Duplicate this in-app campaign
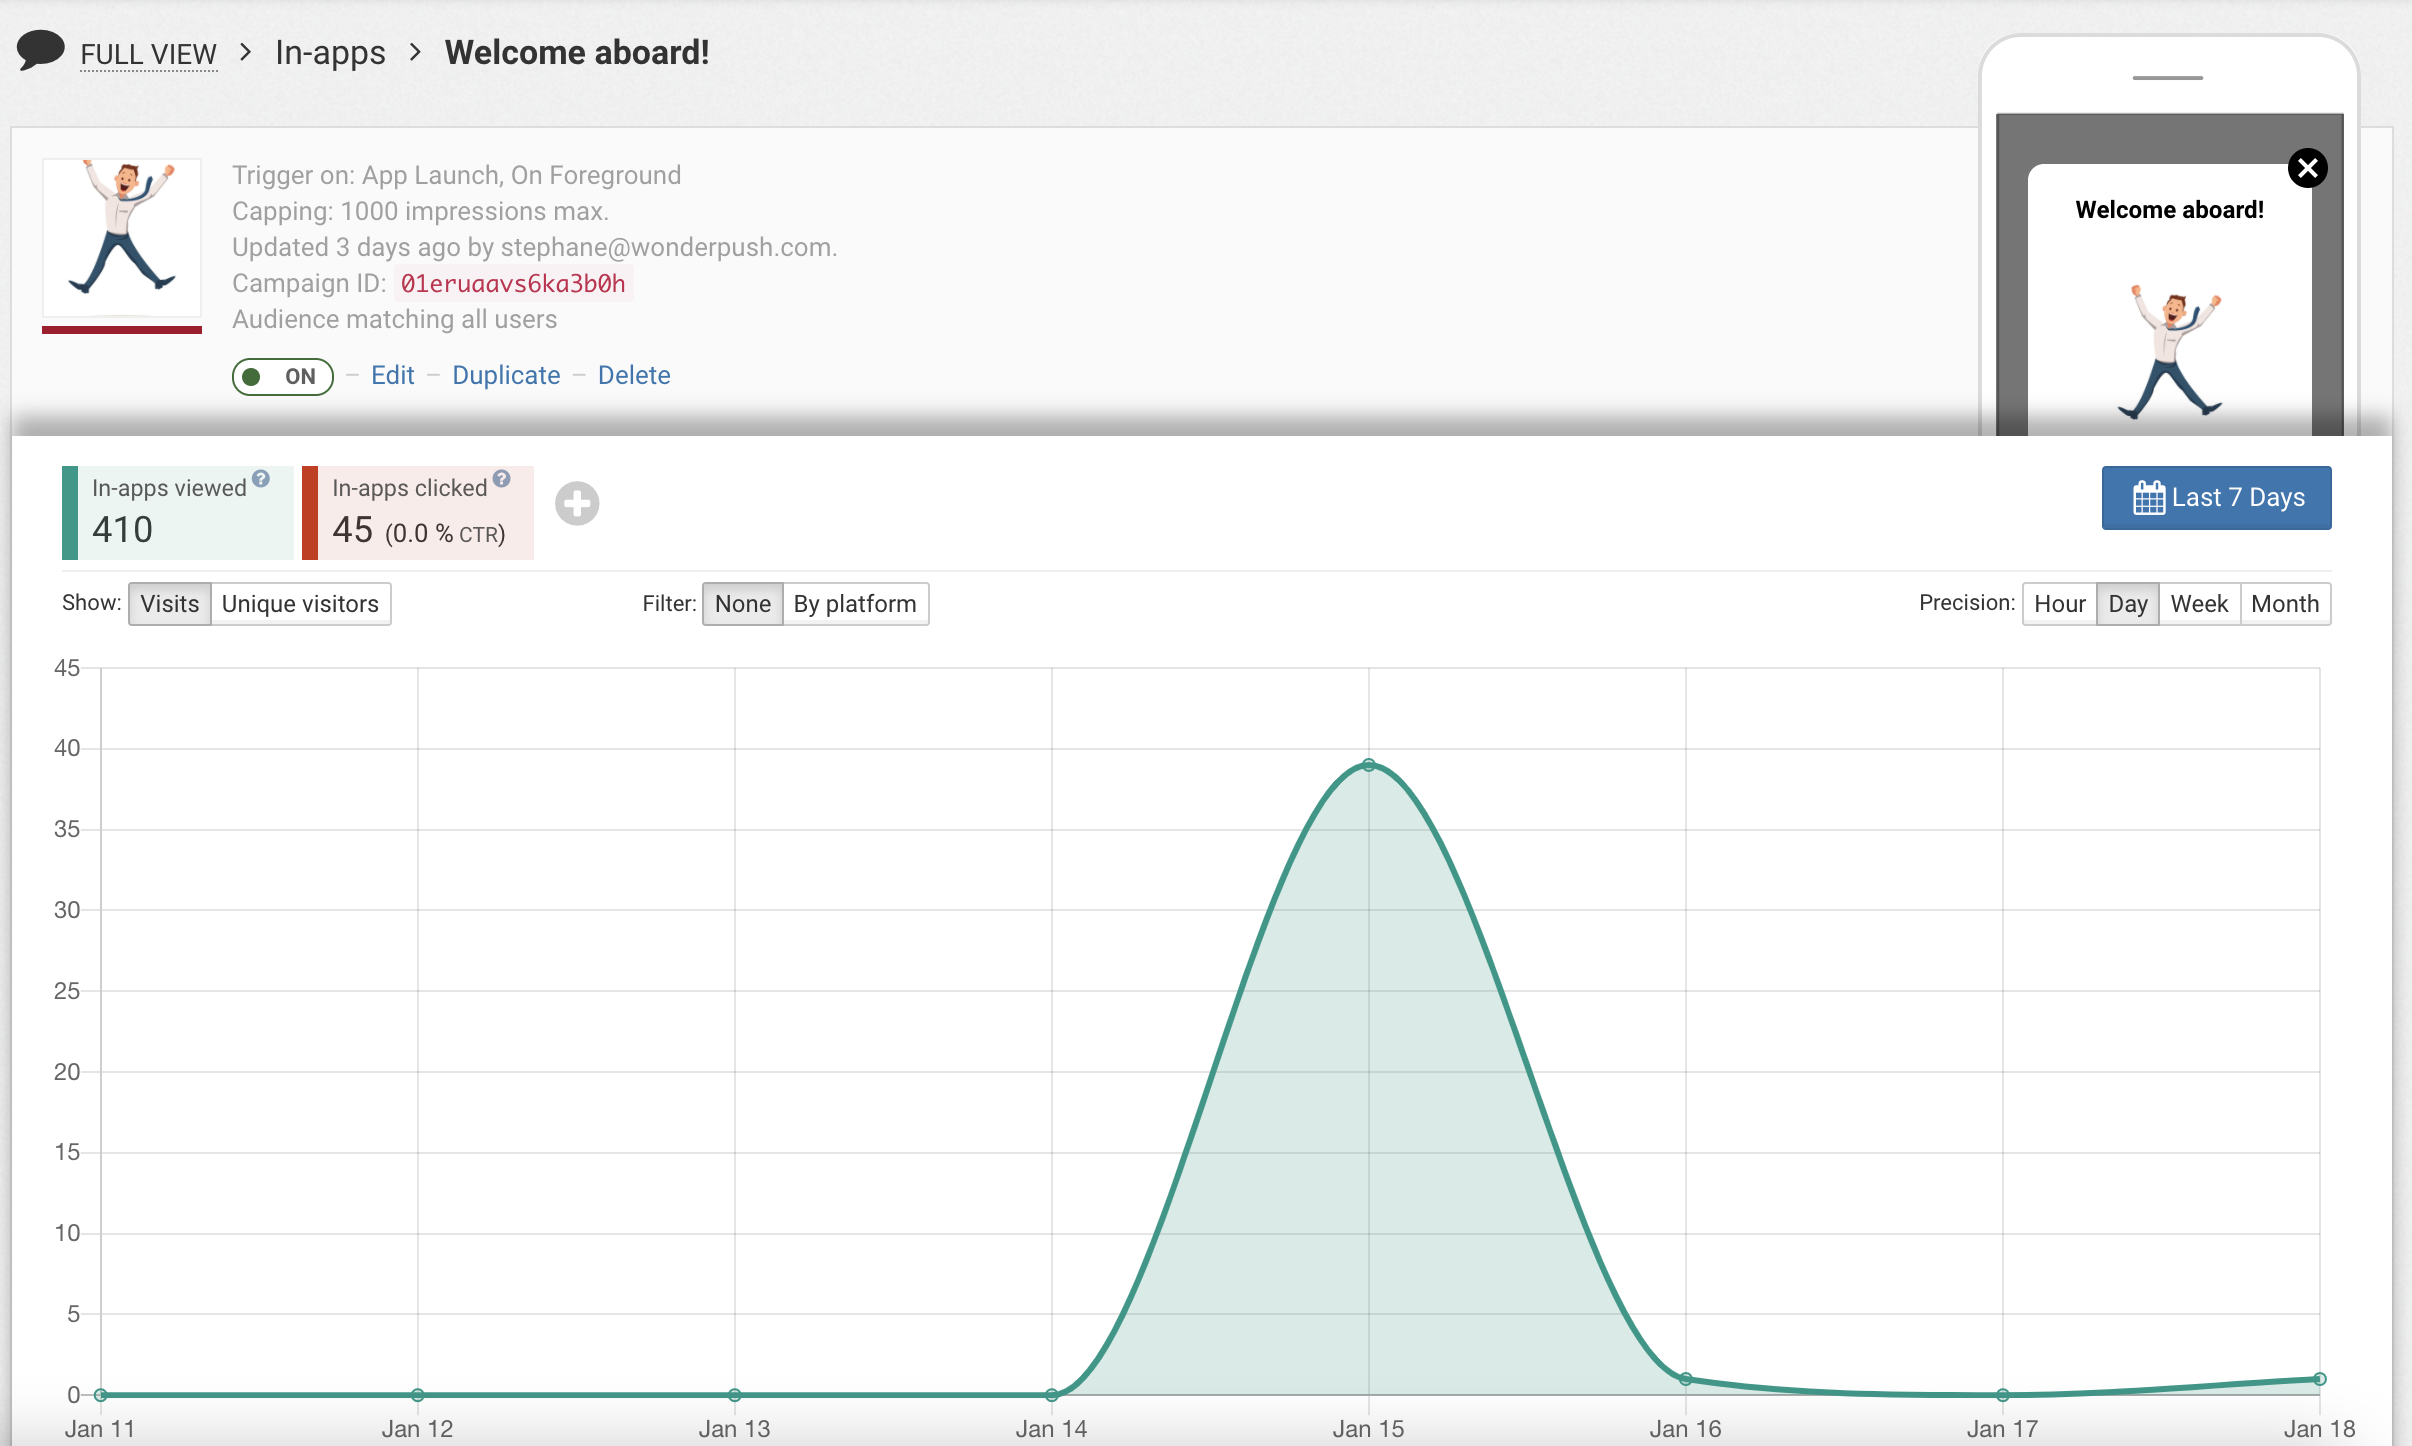 [x=506, y=375]
